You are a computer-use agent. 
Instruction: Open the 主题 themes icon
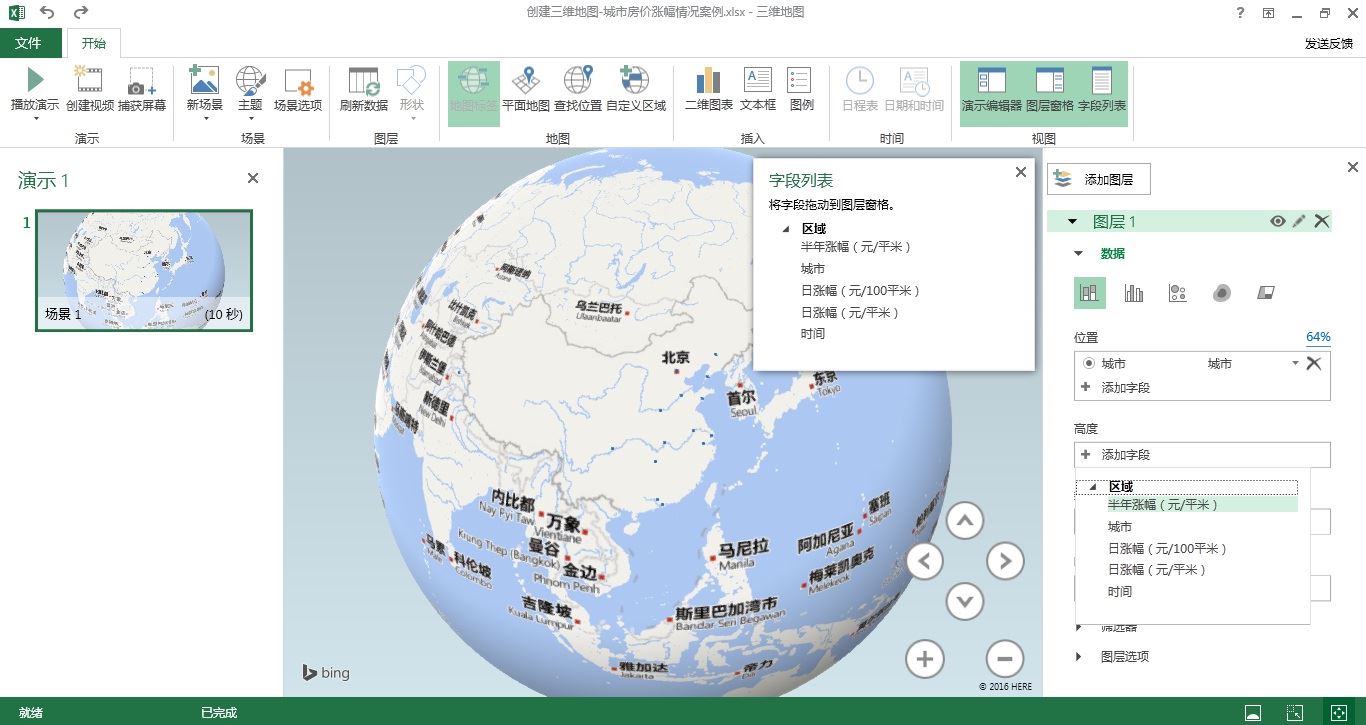250,81
